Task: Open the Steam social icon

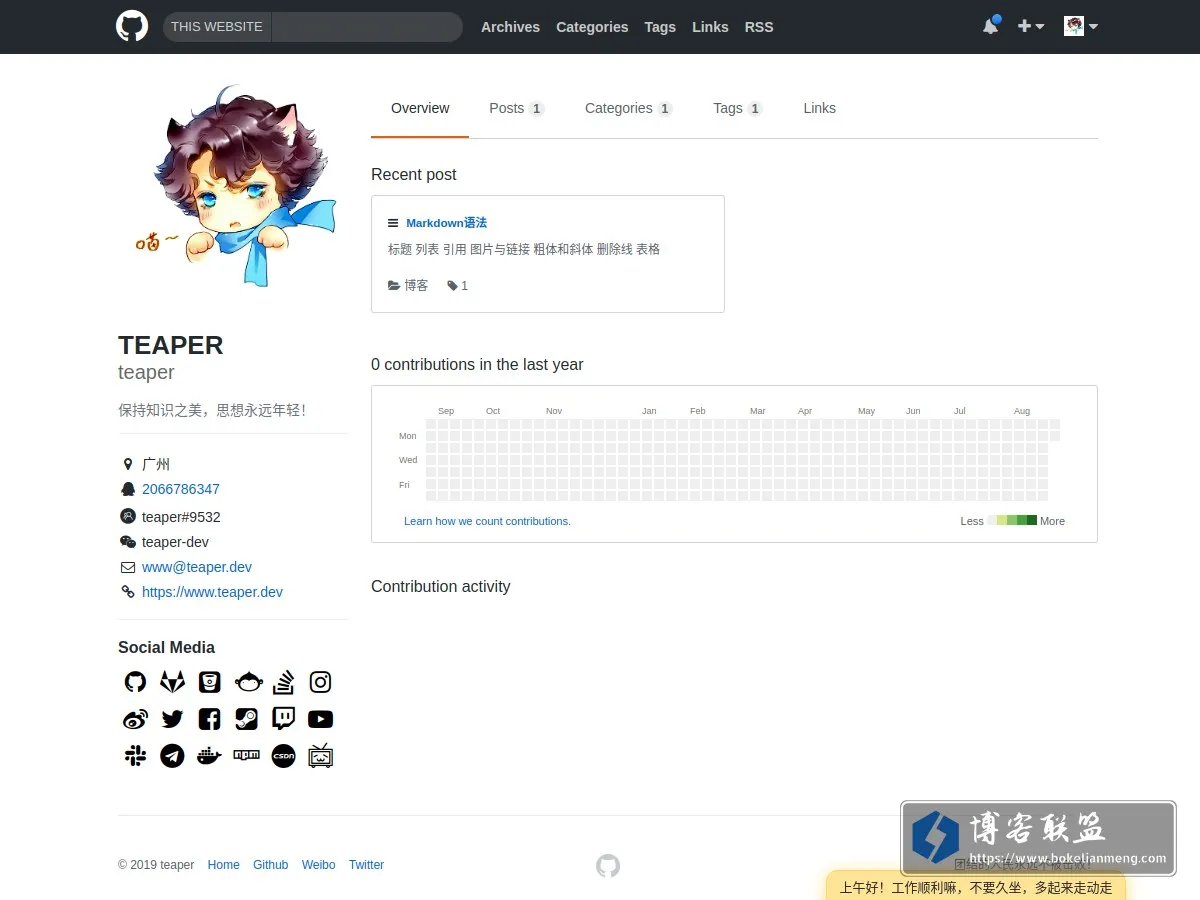Action: click(x=246, y=719)
